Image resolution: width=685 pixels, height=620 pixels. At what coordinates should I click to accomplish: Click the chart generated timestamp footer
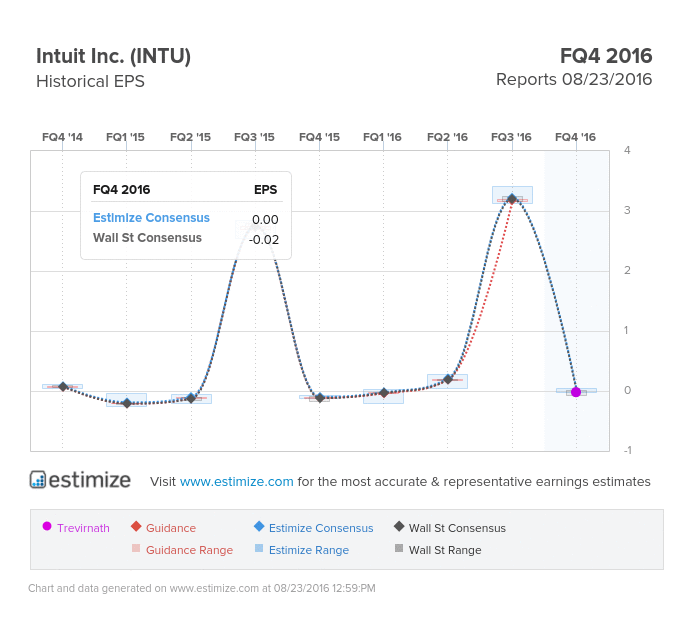[202, 588]
